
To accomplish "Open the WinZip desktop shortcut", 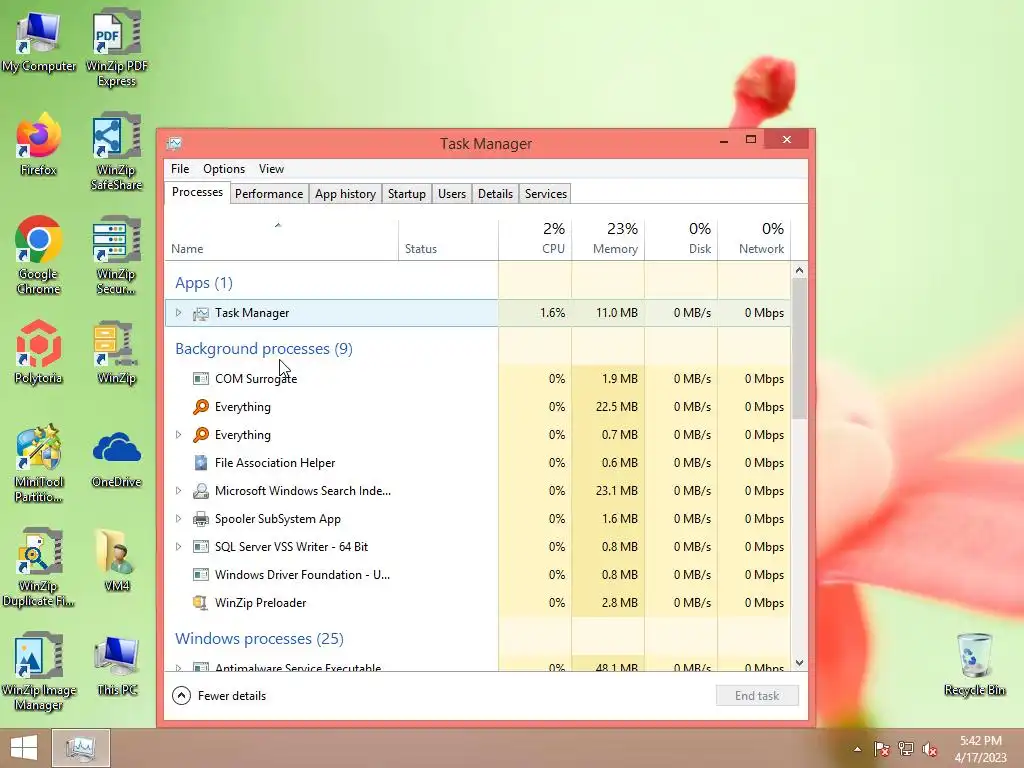I will [117, 353].
